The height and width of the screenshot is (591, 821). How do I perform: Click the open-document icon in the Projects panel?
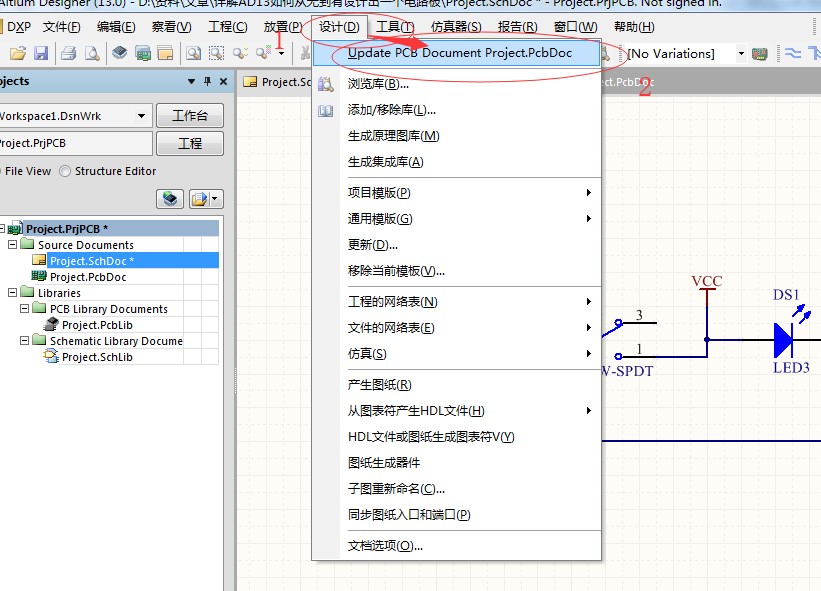(x=199, y=198)
